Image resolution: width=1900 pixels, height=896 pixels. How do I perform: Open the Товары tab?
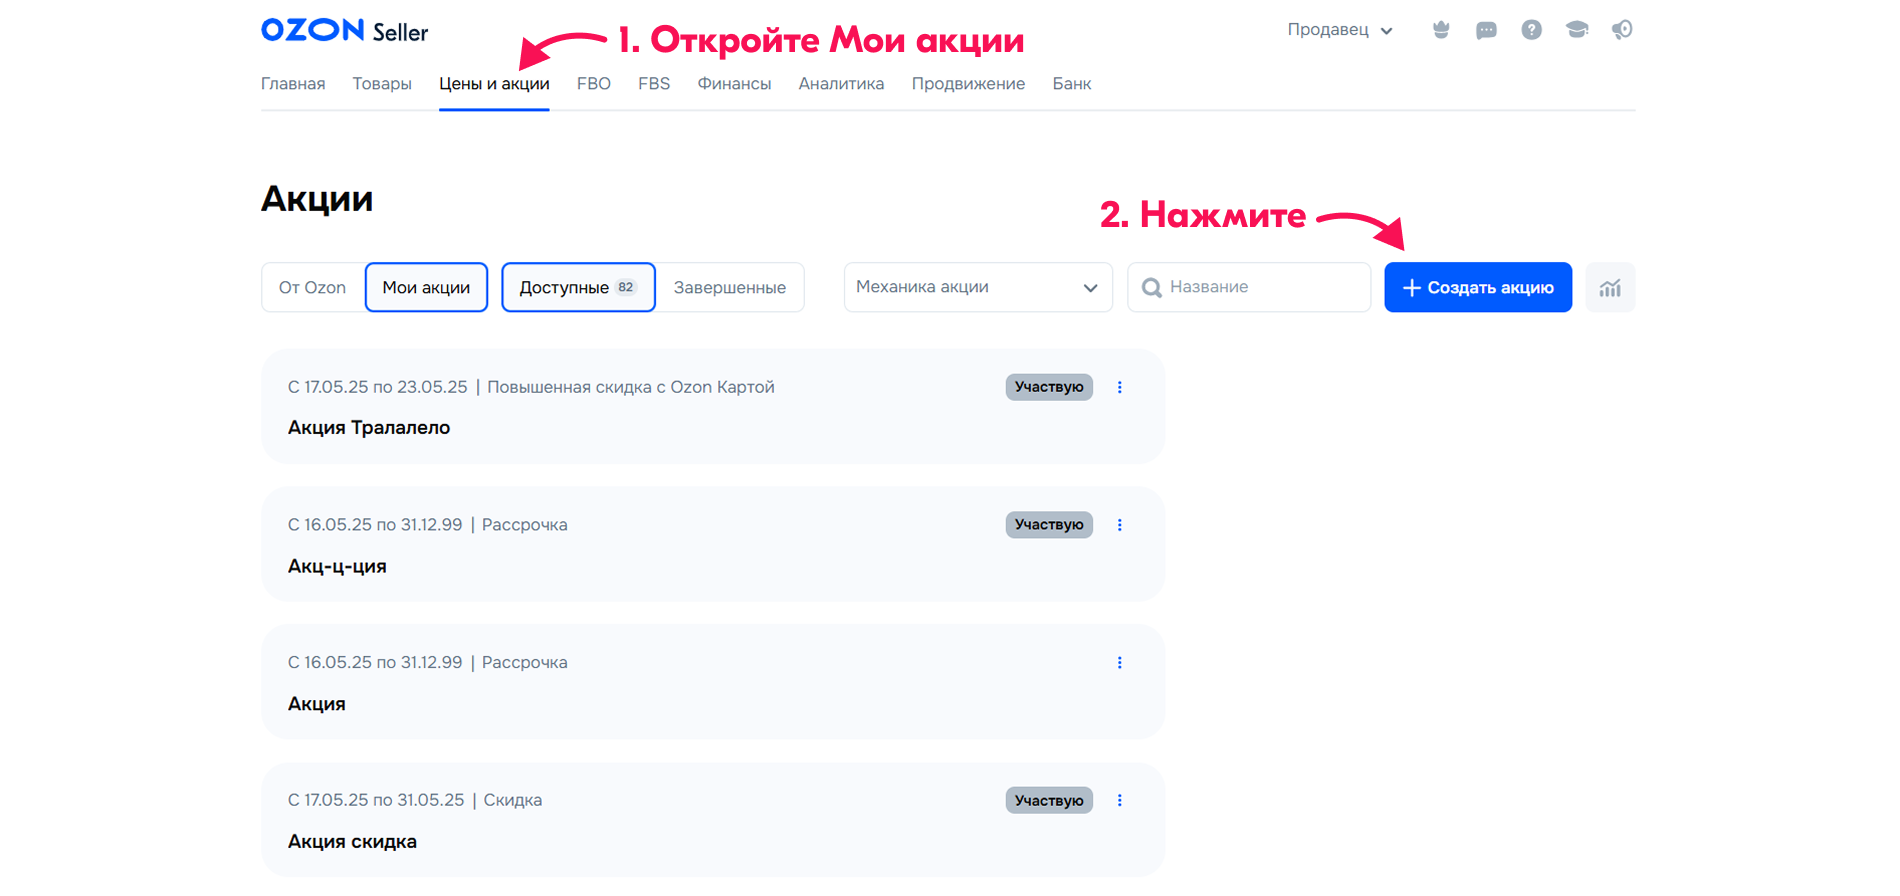[382, 84]
